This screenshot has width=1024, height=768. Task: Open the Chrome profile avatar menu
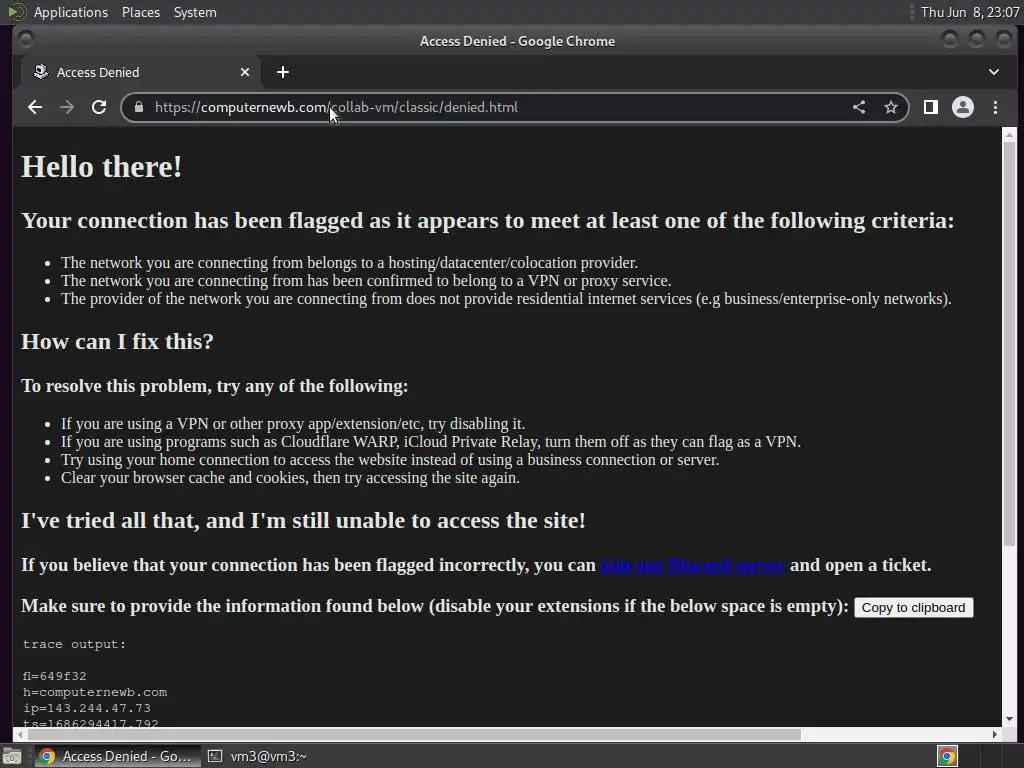pos(963,107)
